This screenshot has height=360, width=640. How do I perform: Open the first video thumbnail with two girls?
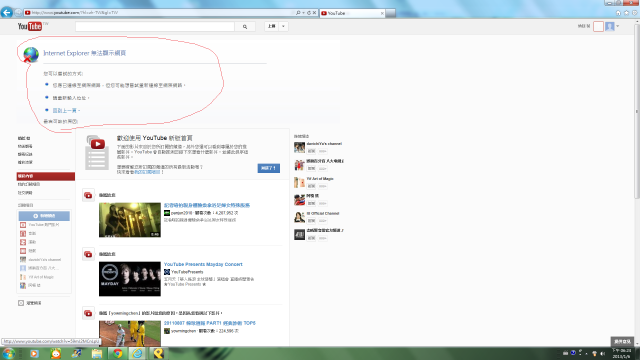coord(130,220)
